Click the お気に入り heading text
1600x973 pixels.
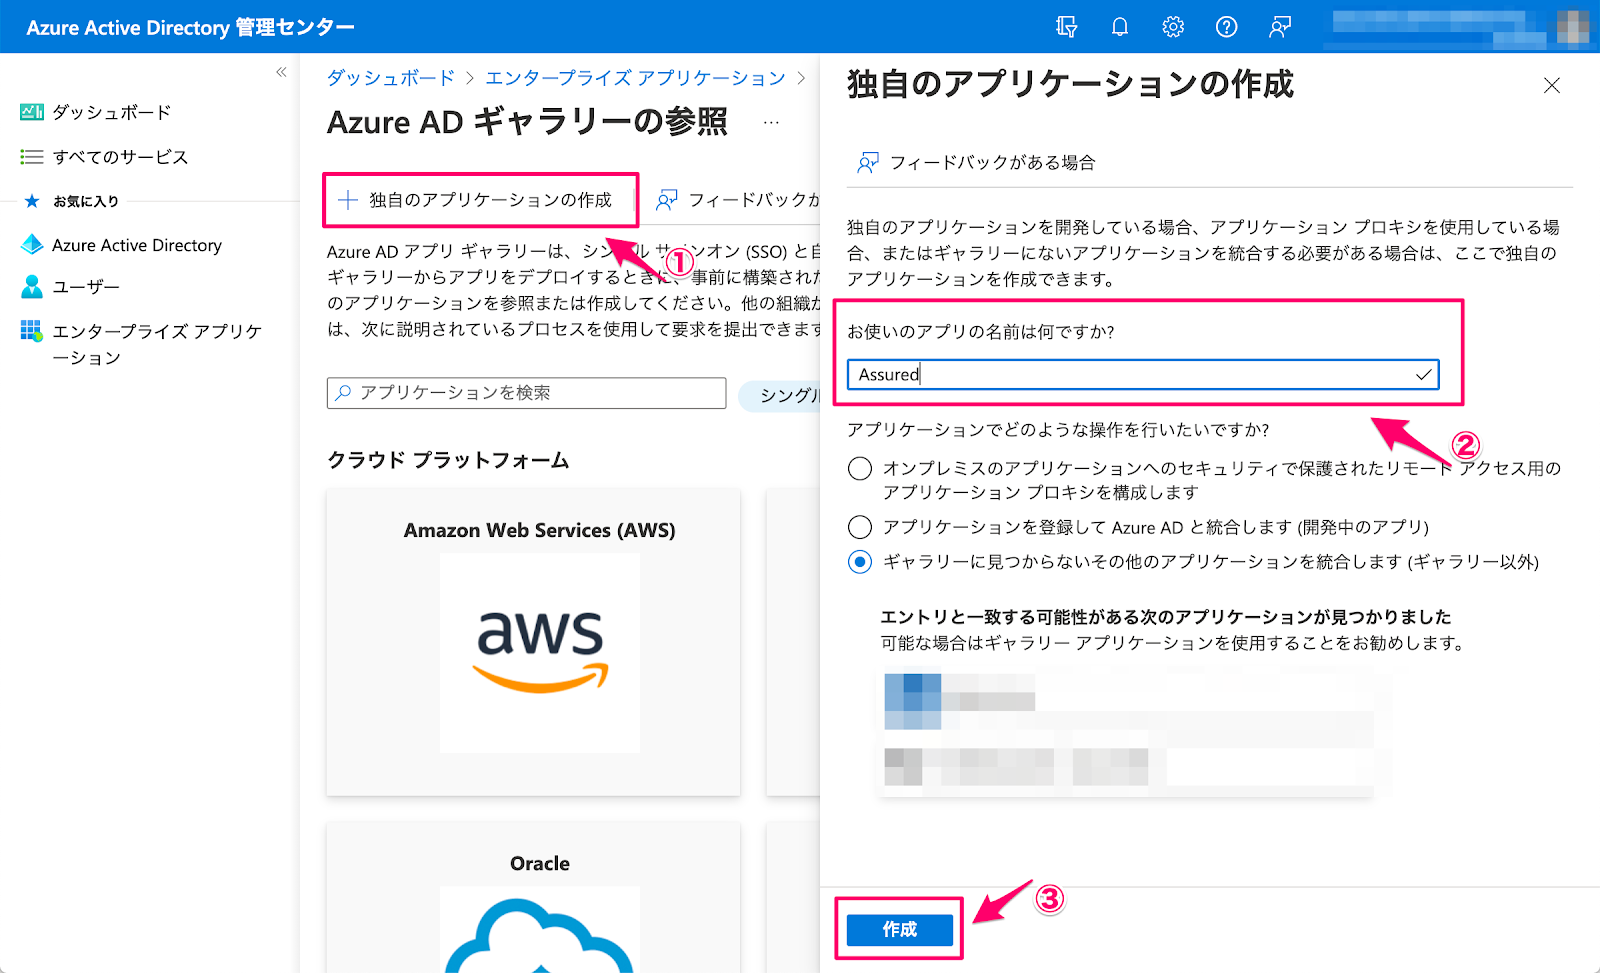pyautogui.click(x=86, y=201)
